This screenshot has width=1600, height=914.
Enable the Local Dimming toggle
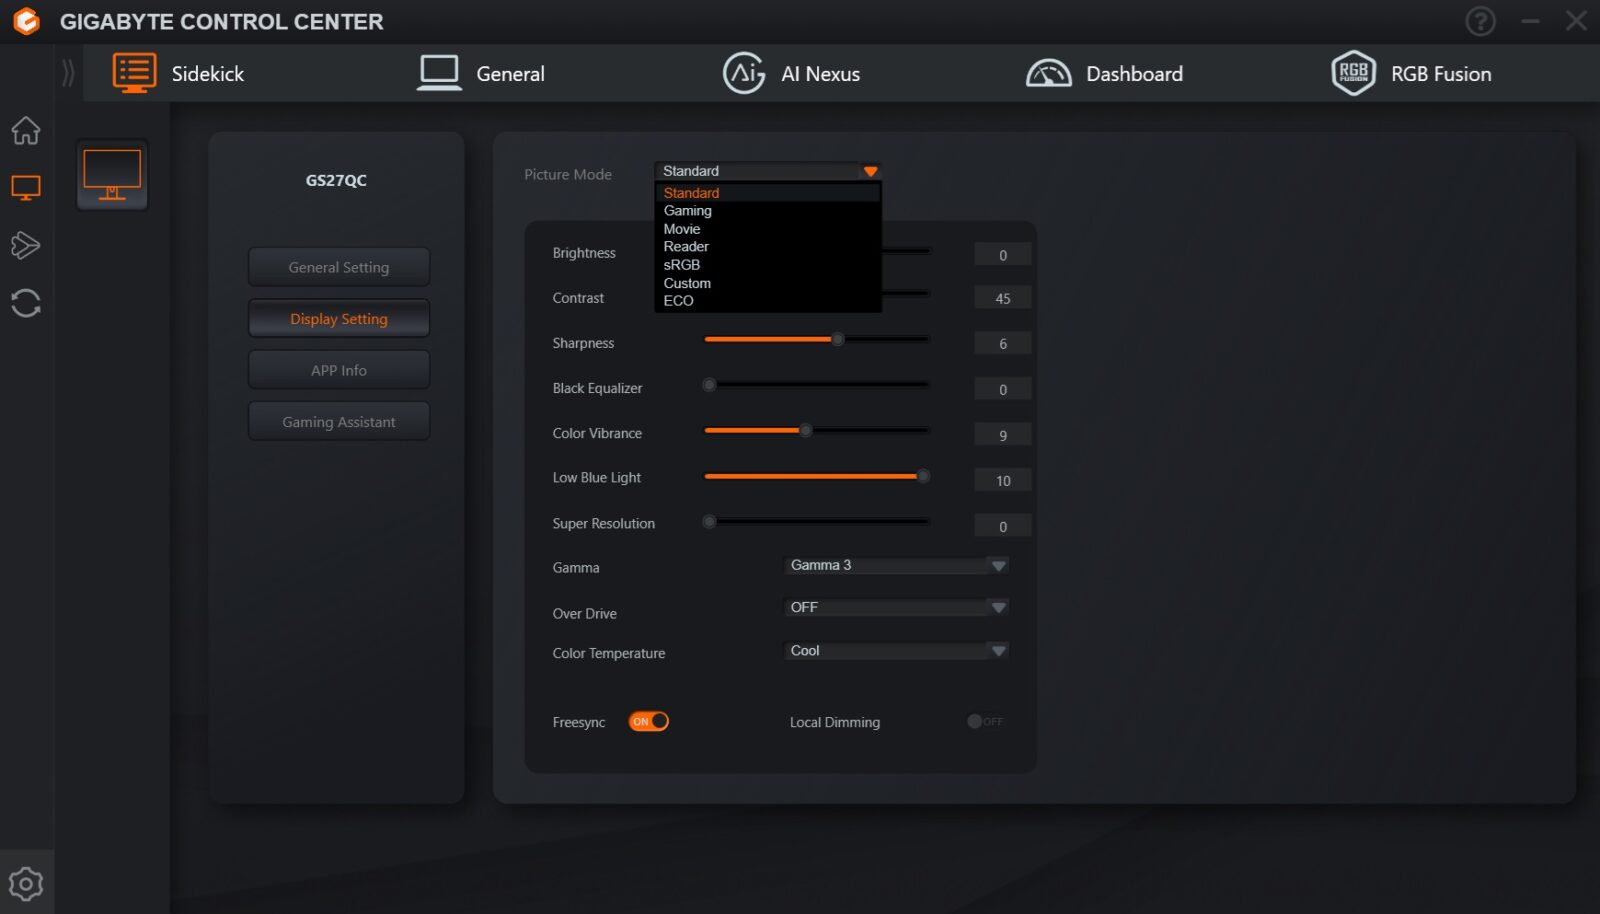click(984, 721)
